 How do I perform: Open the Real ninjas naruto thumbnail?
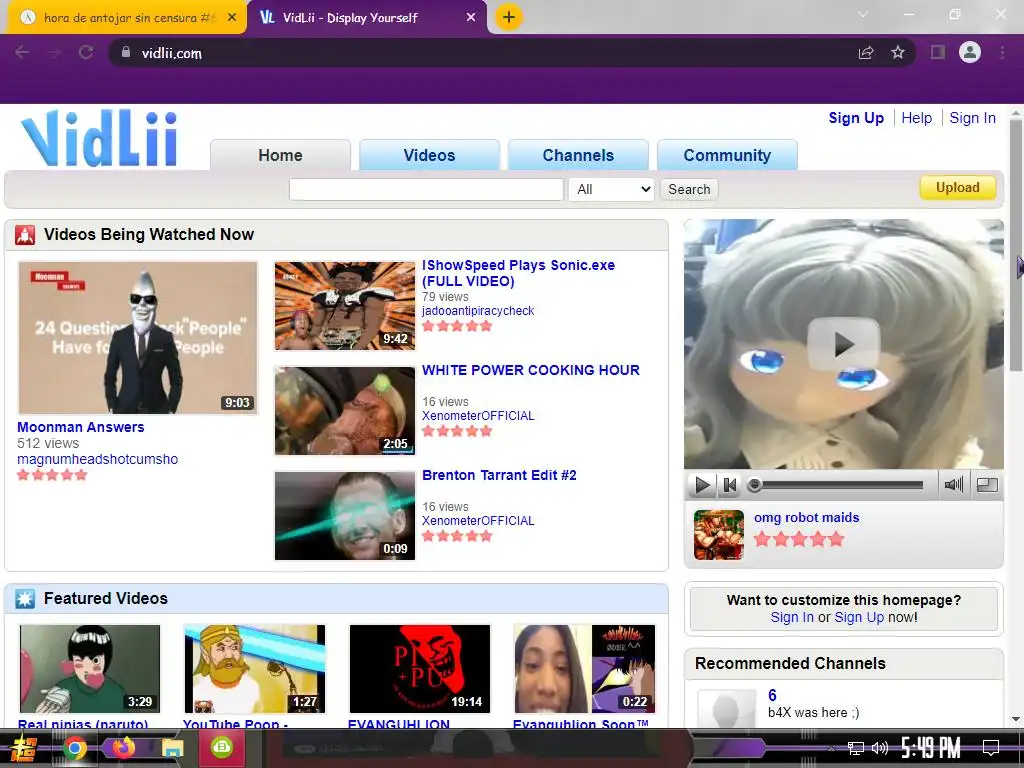pos(89,669)
